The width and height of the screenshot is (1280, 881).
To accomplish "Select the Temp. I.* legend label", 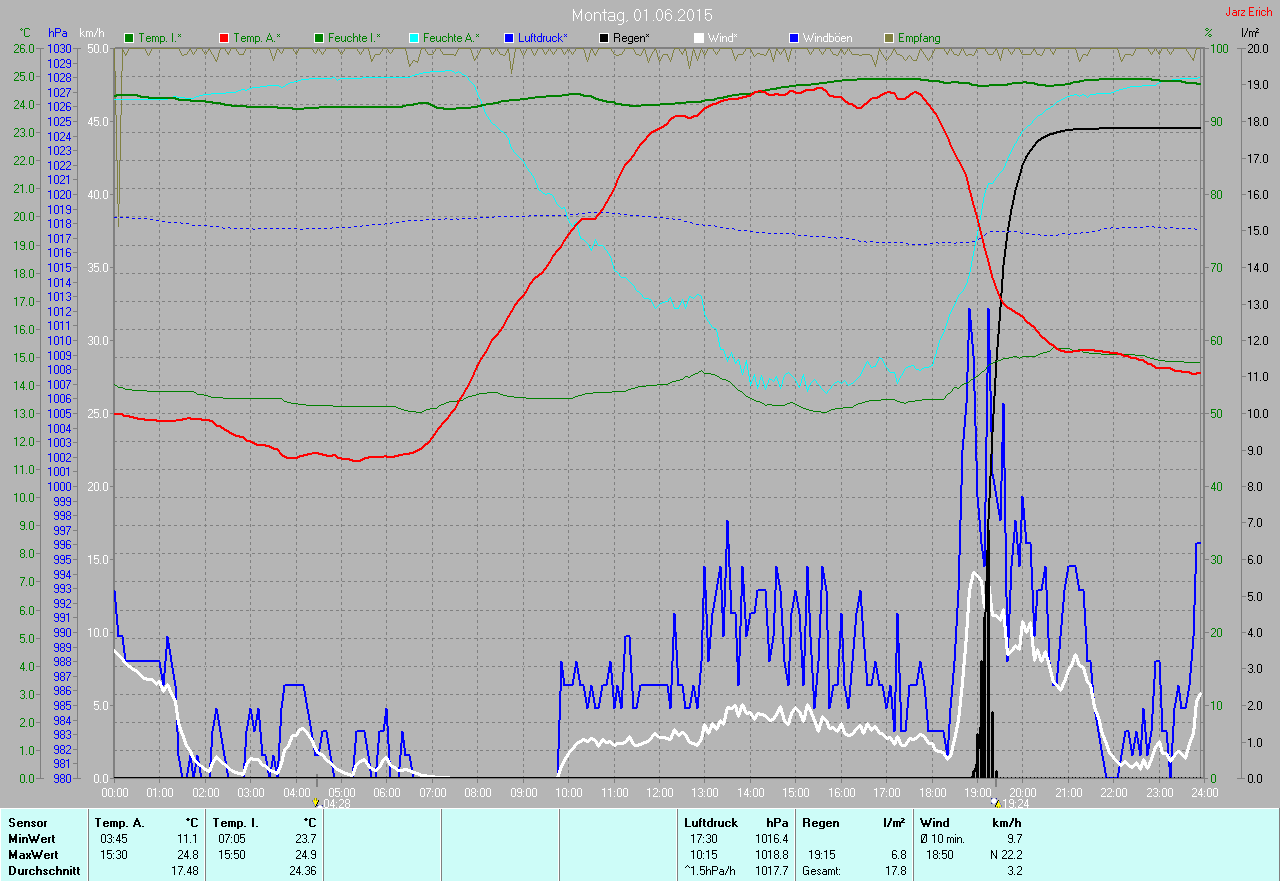I will tap(160, 38).
